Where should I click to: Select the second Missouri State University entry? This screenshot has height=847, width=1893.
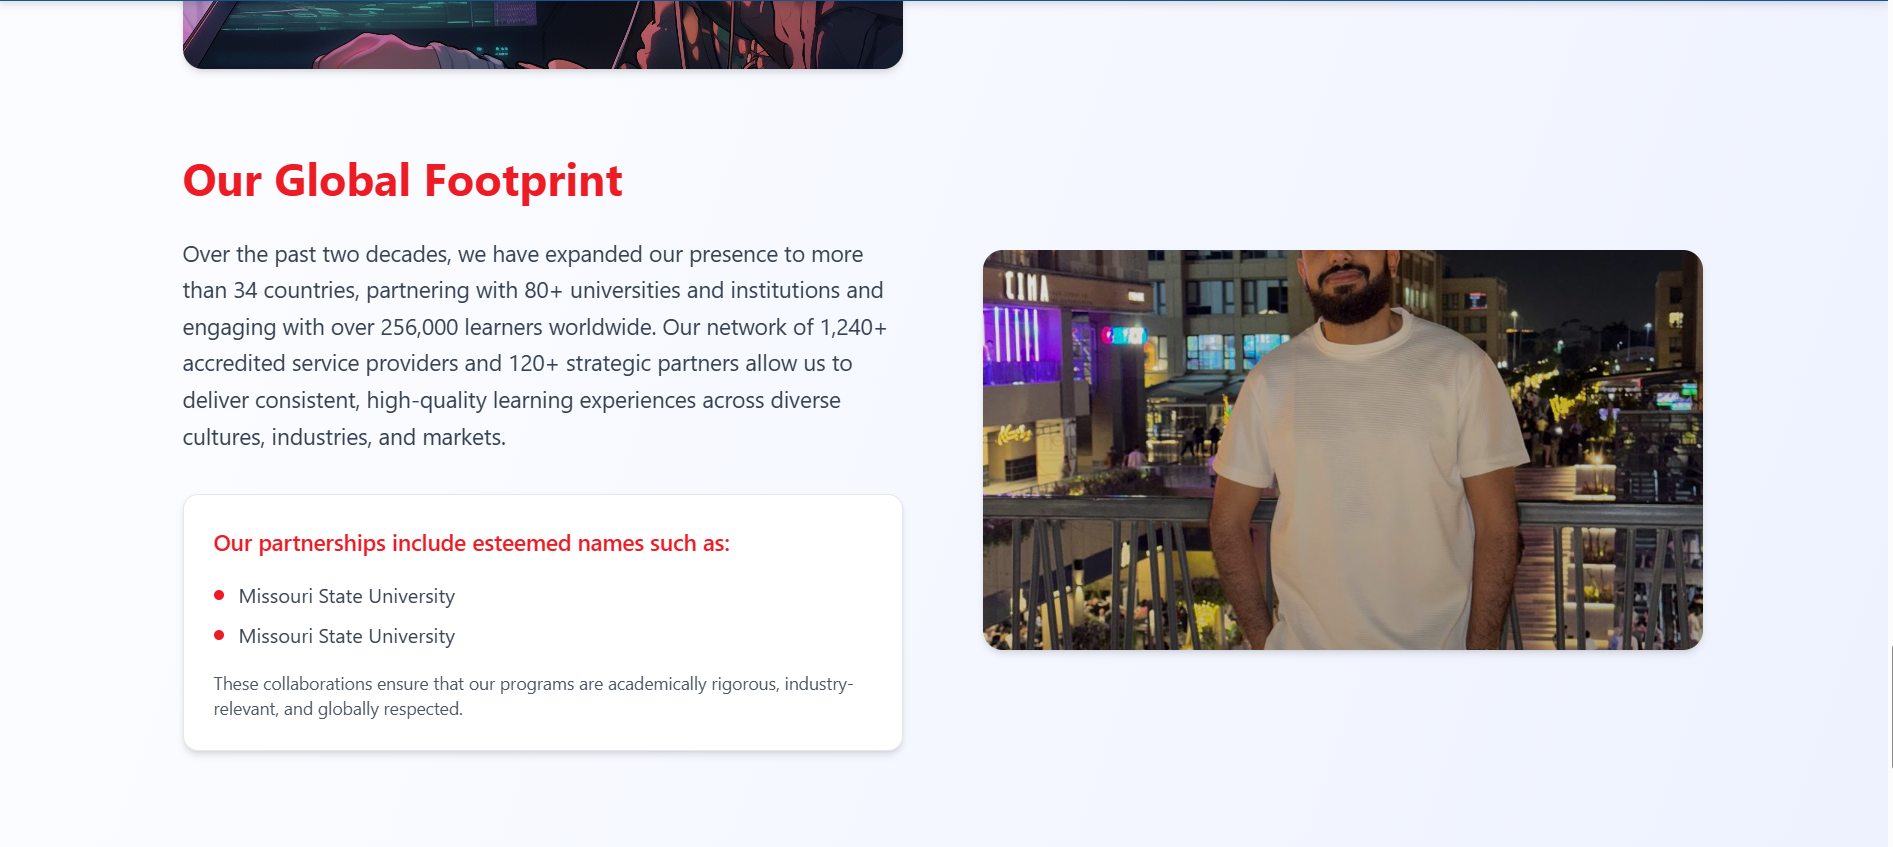[x=346, y=636]
